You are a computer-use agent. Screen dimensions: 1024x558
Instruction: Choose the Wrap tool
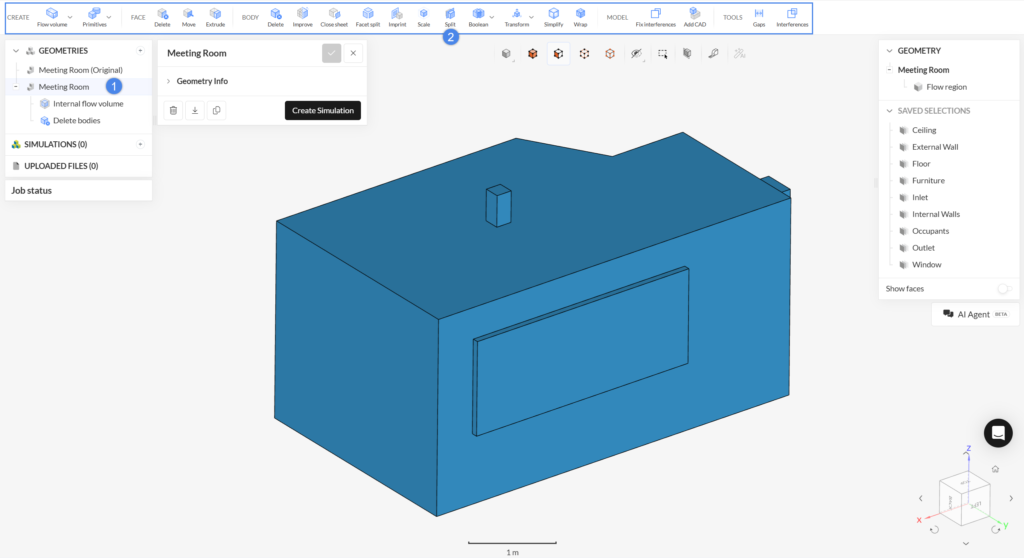(580, 17)
